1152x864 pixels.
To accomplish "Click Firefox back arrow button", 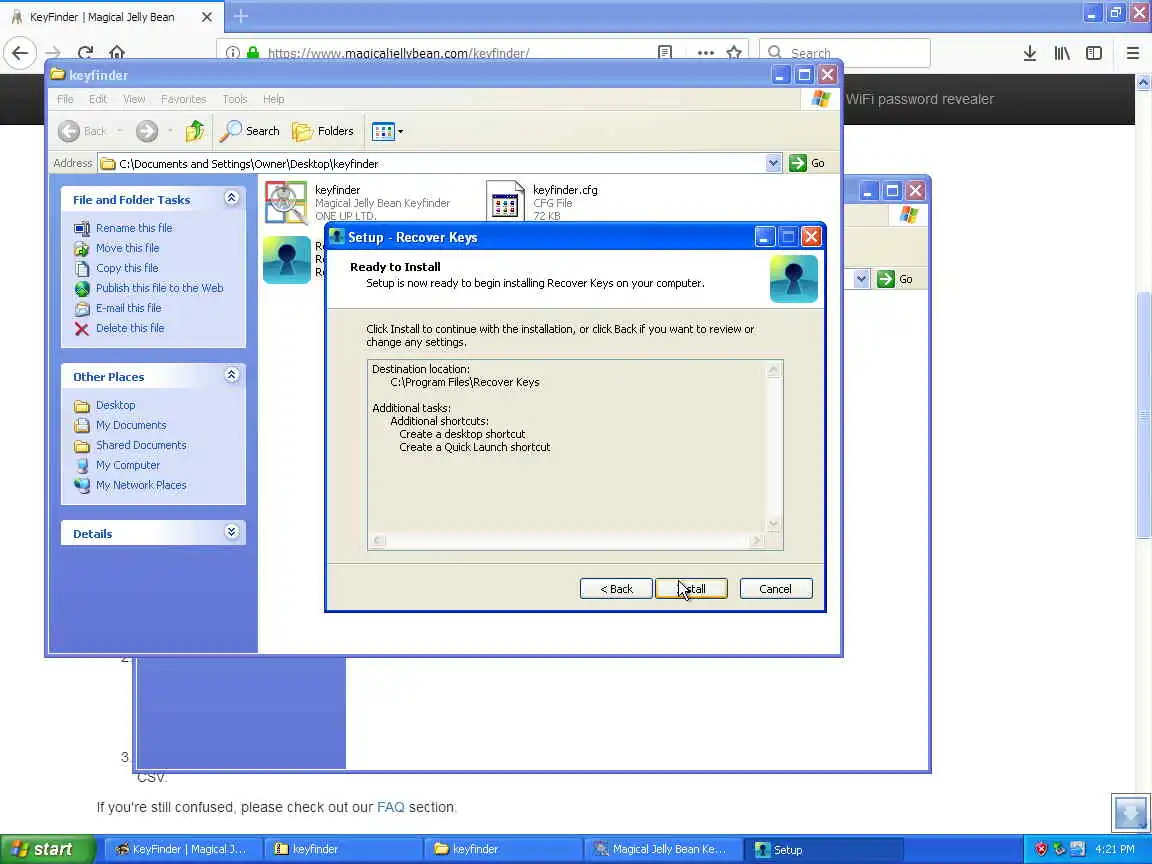I will click(20, 53).
